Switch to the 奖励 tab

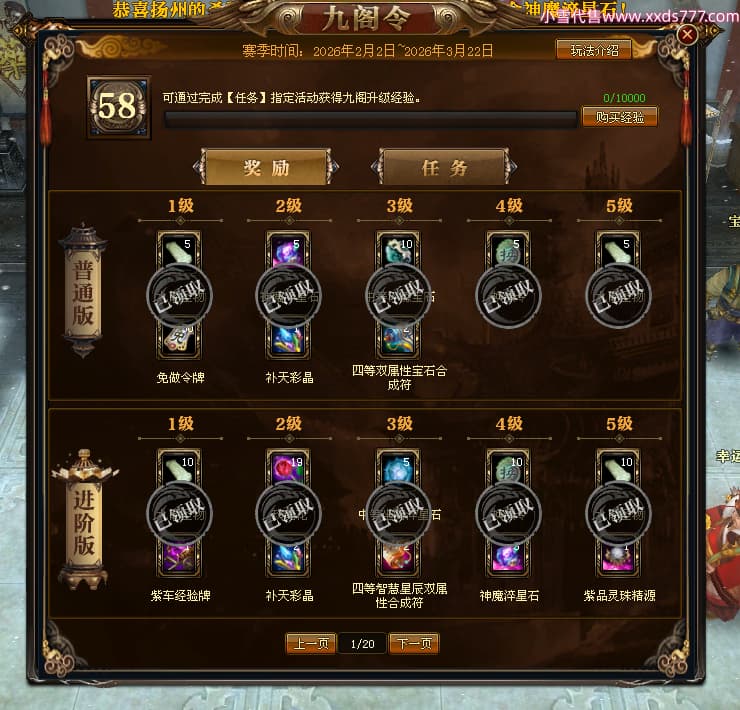tap(266, 168)
